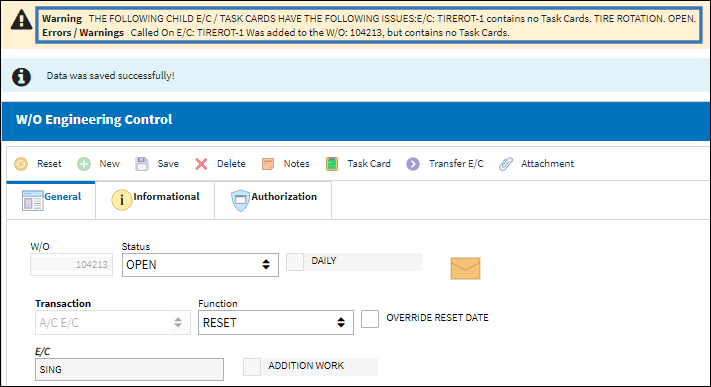
Task: Click the Notes button label
Action: (x=297, y=164)
